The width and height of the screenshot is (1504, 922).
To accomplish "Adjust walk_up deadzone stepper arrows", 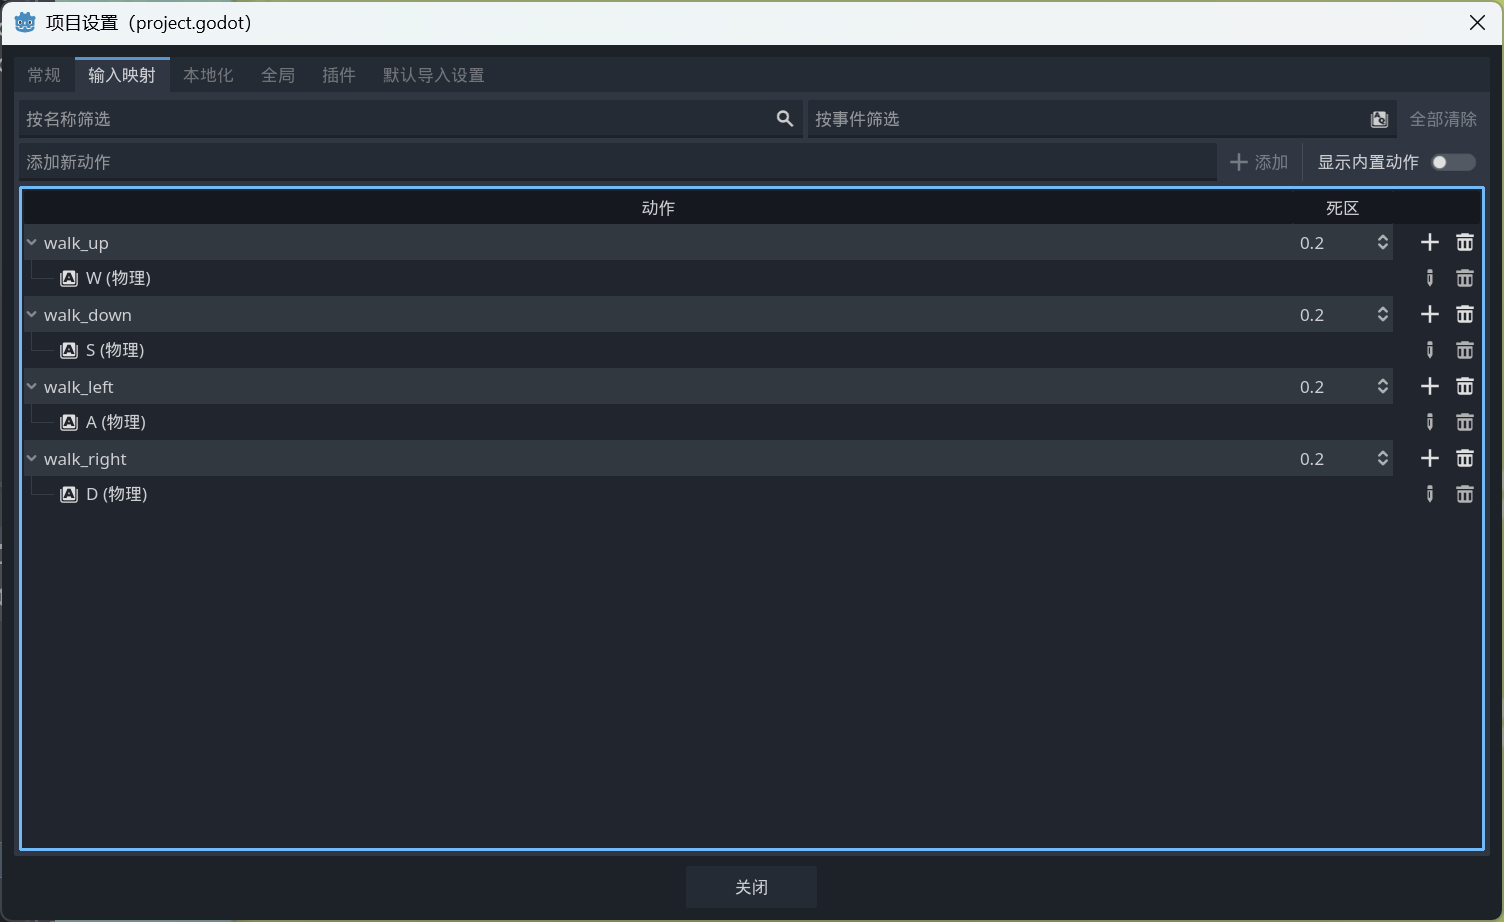I will [1382, 243].
